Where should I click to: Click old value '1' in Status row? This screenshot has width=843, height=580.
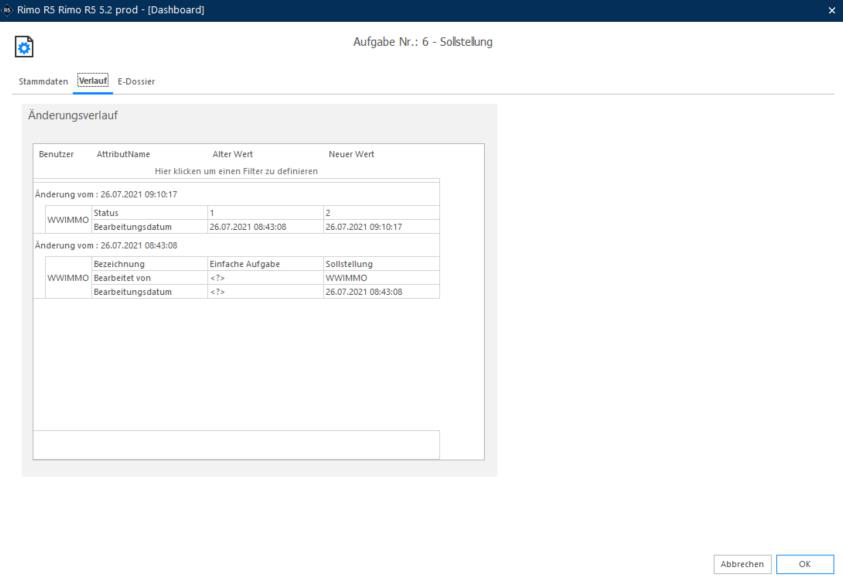[266, 213]
